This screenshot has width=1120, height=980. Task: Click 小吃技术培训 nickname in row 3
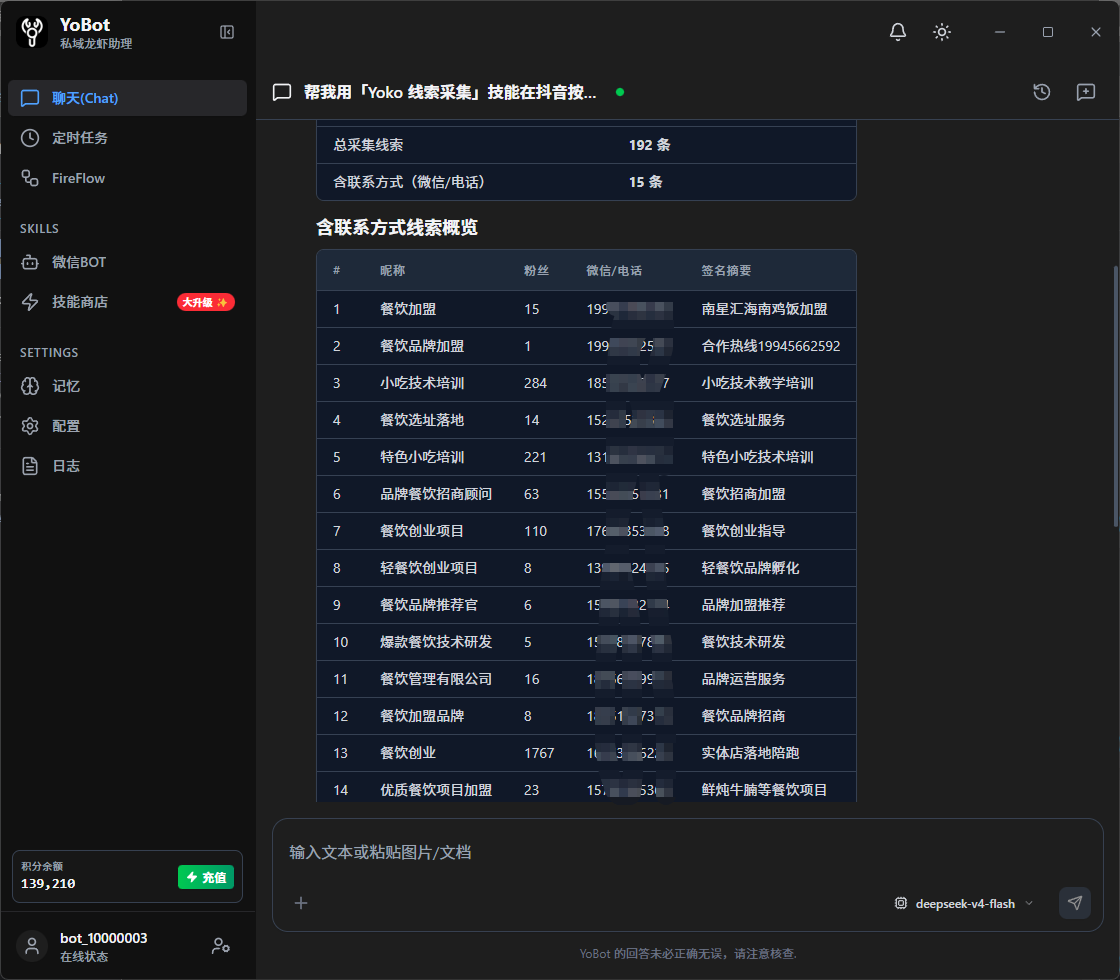pos(422,384)
